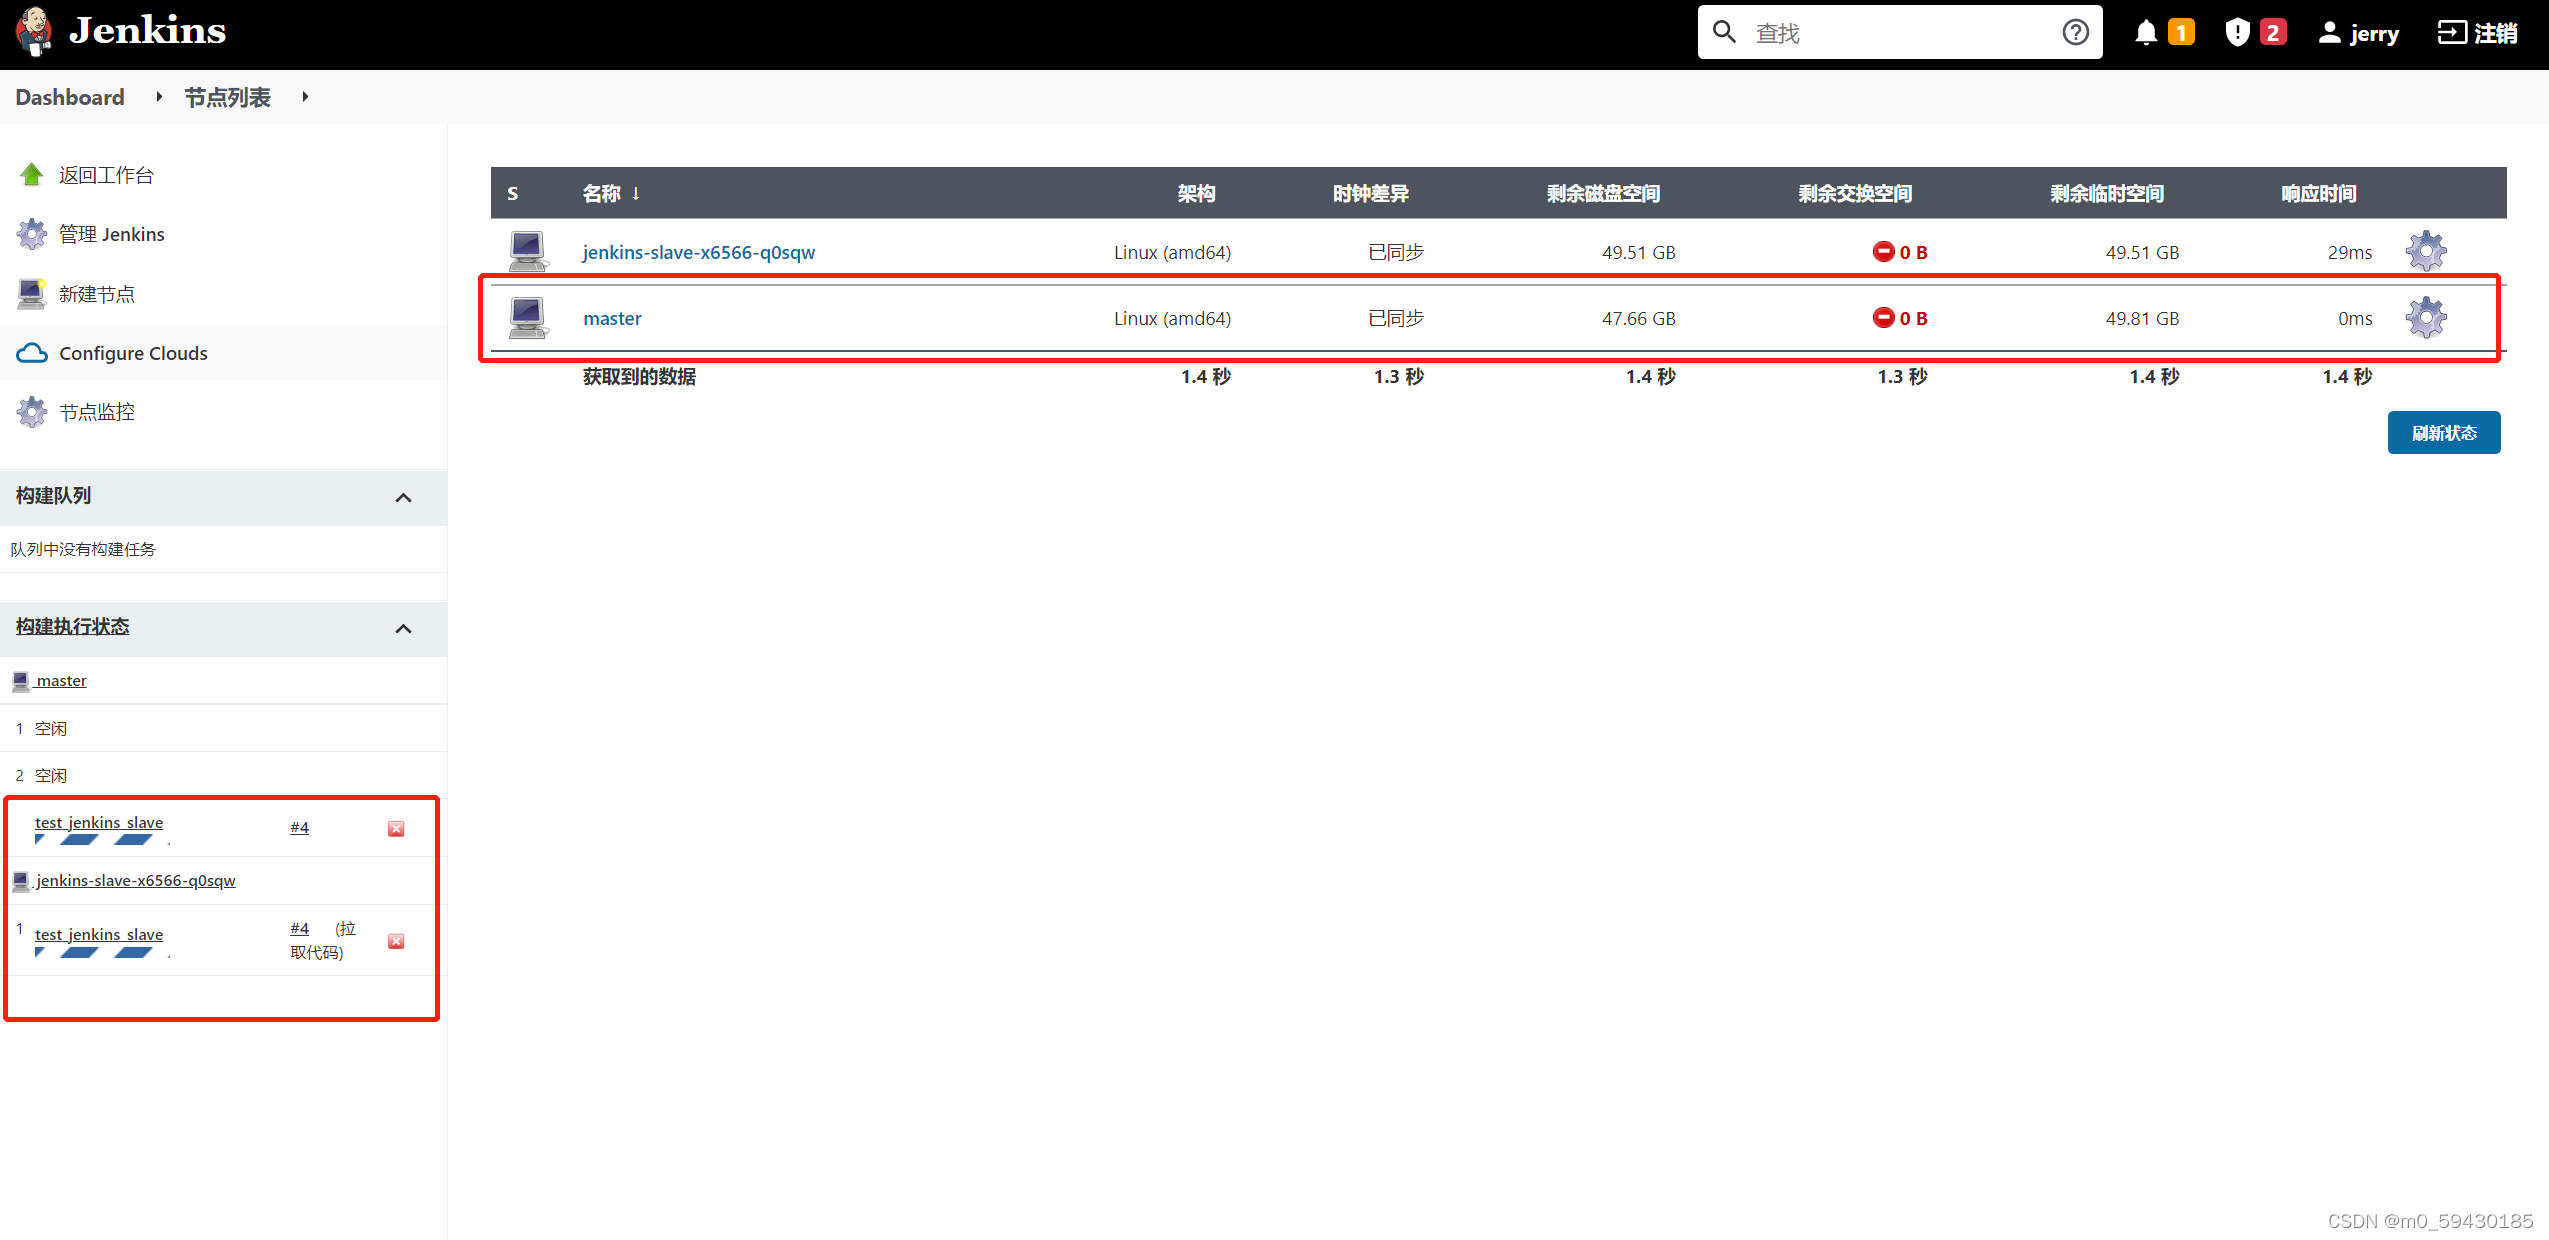This screenshot has width=2549, height=1240.
Task: Open jenkins-slave-x6566-q0sqw node in table
Action: tap(699, 252)
